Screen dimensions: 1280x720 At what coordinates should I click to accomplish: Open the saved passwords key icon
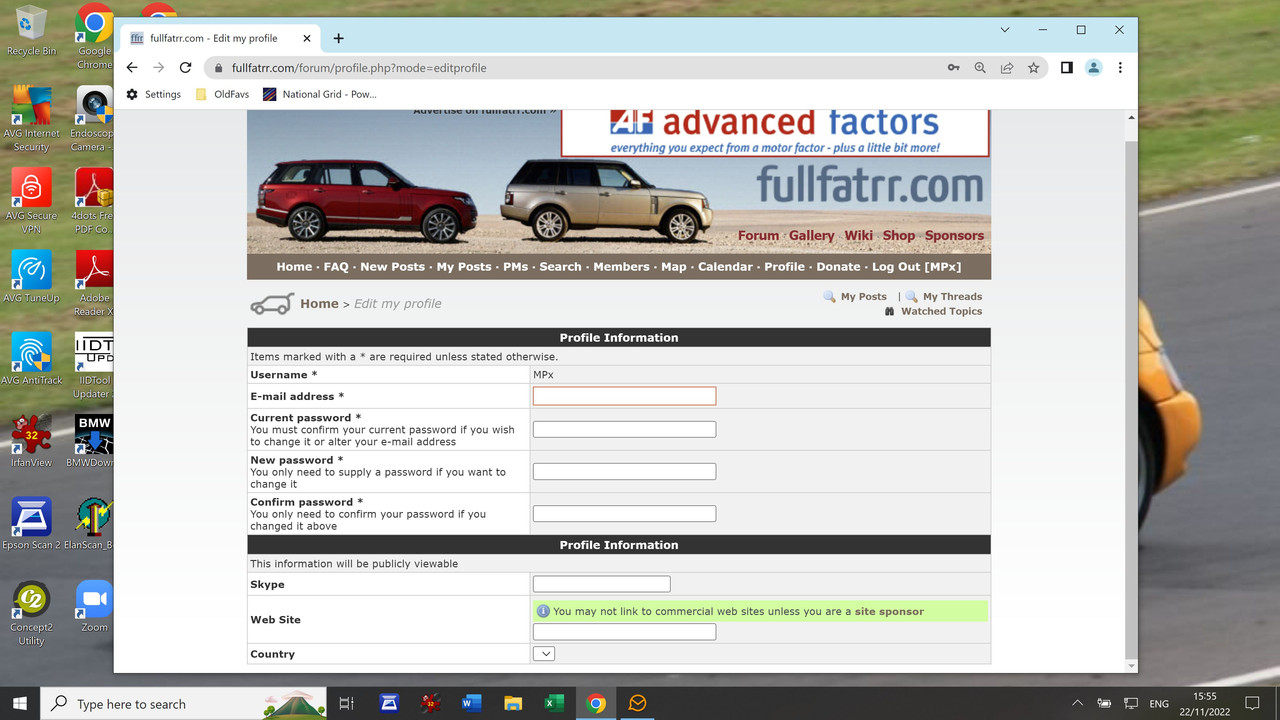(x=953, y=68)
